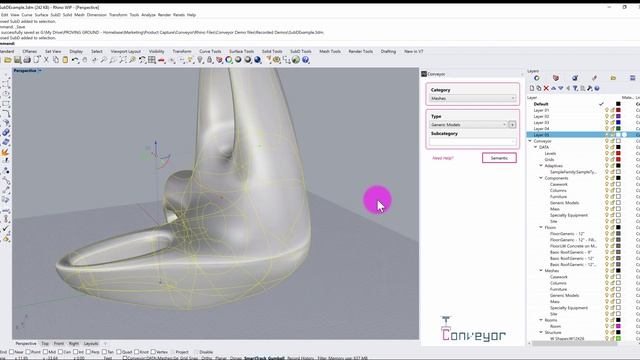Screen dimensions: 640x360
Task: Open layer tools hammer icon
Action: tap(590, 88)
